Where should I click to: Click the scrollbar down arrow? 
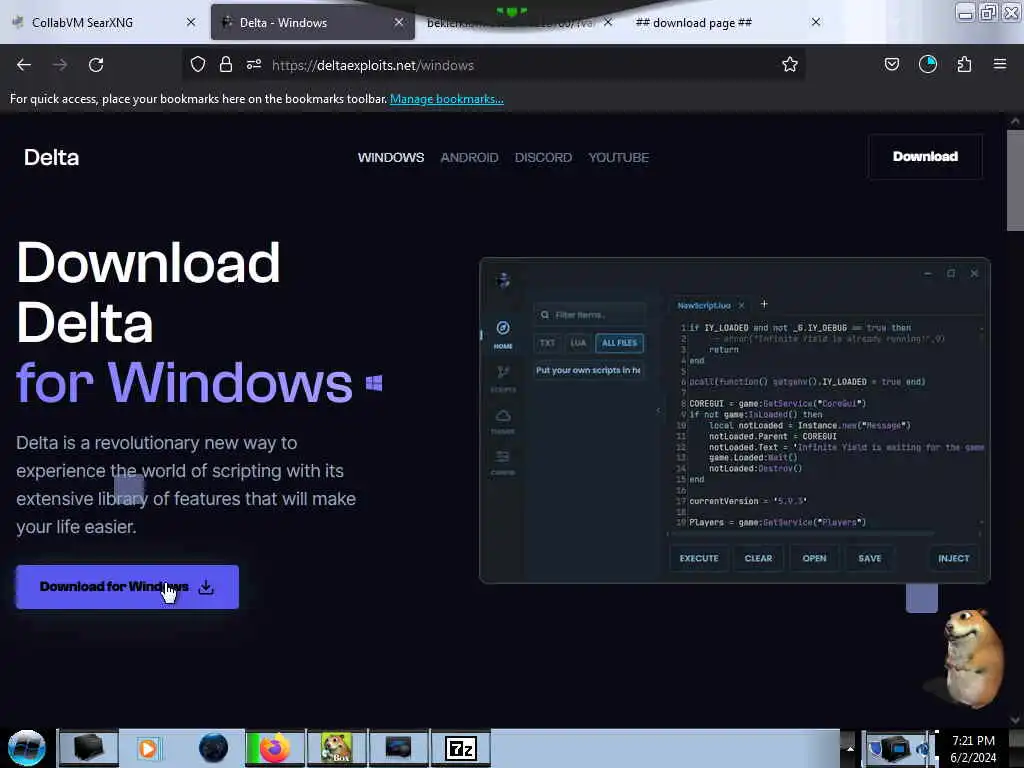click(x=1014, y=720)
